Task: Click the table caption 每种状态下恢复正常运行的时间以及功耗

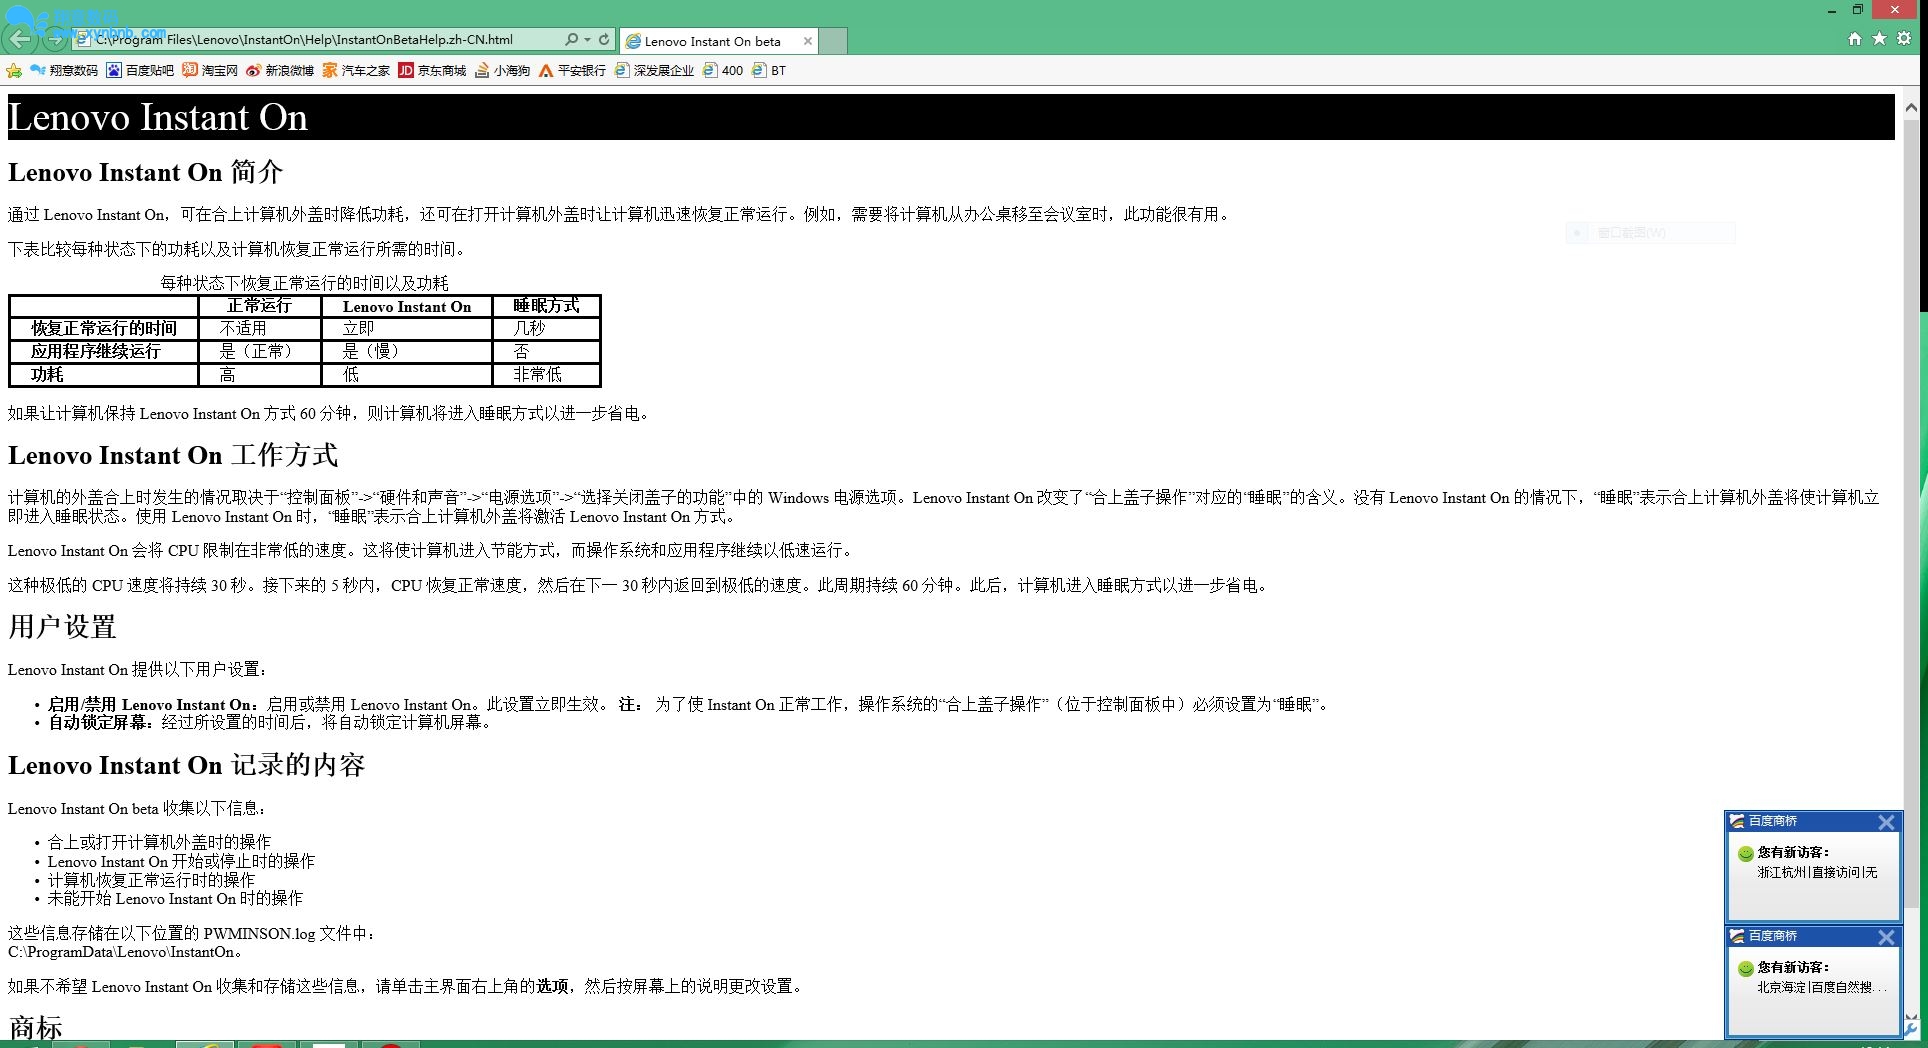Action: click(x=304, y=283)
